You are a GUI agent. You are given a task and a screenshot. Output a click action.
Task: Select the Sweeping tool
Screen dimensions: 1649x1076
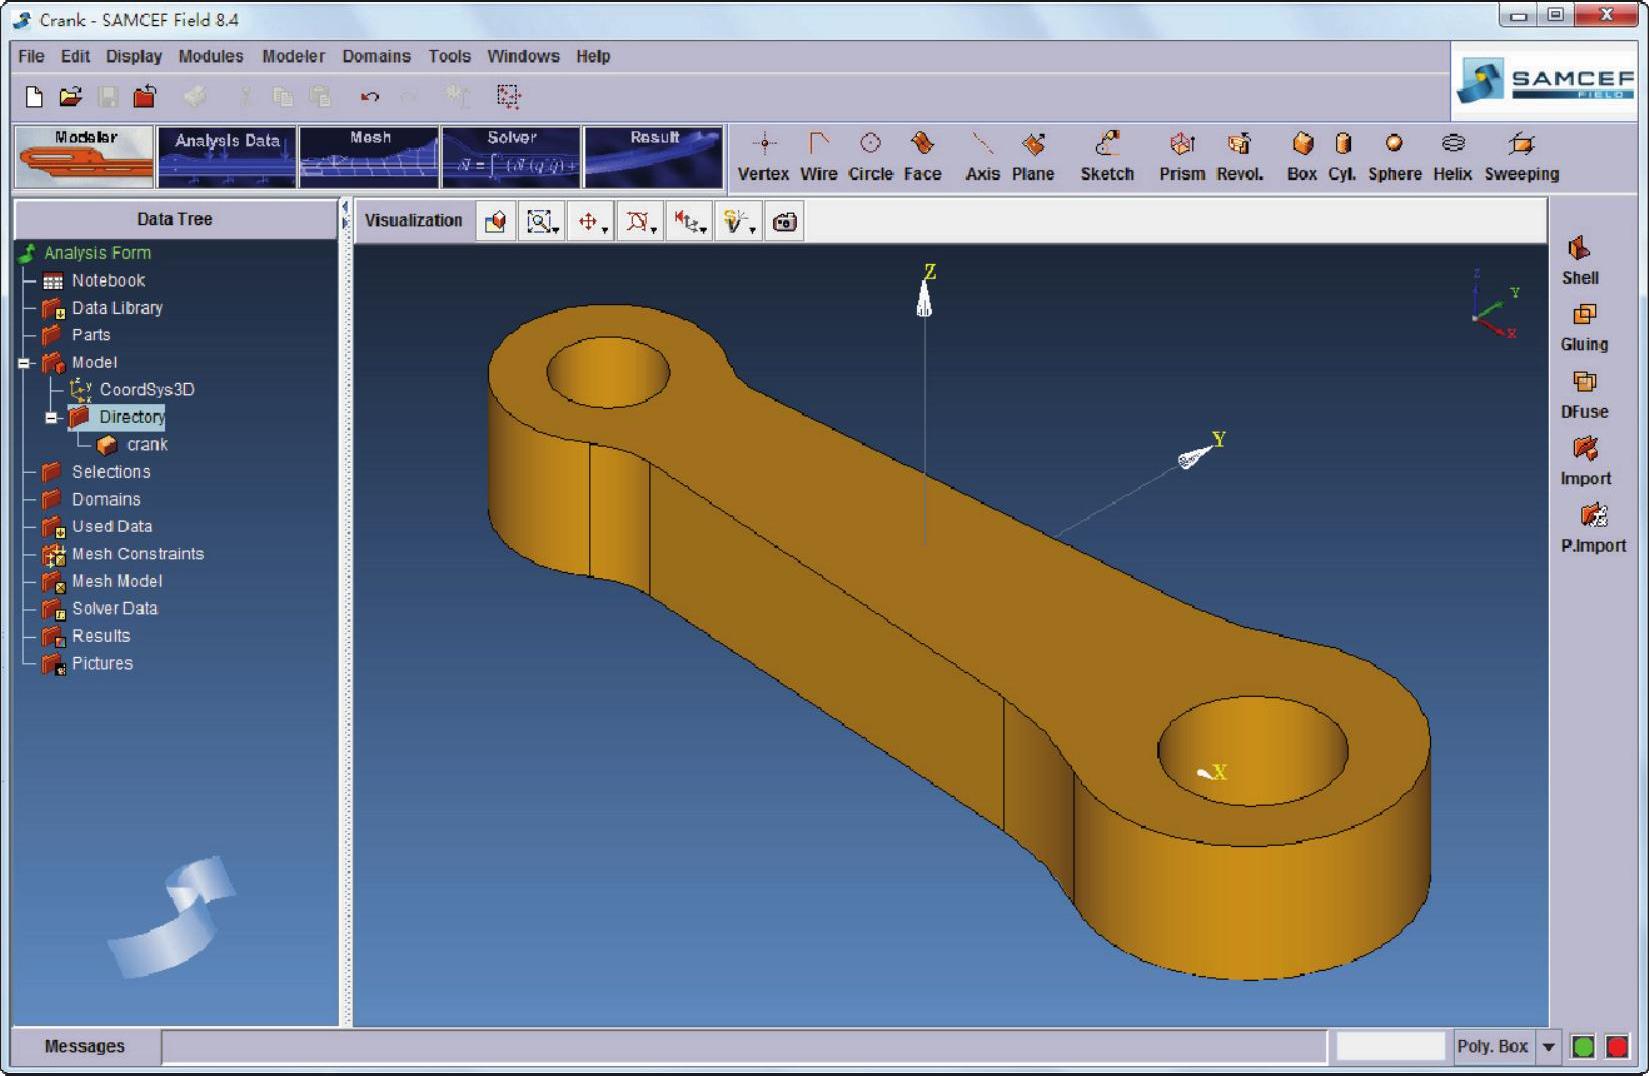coord(1521,156)
